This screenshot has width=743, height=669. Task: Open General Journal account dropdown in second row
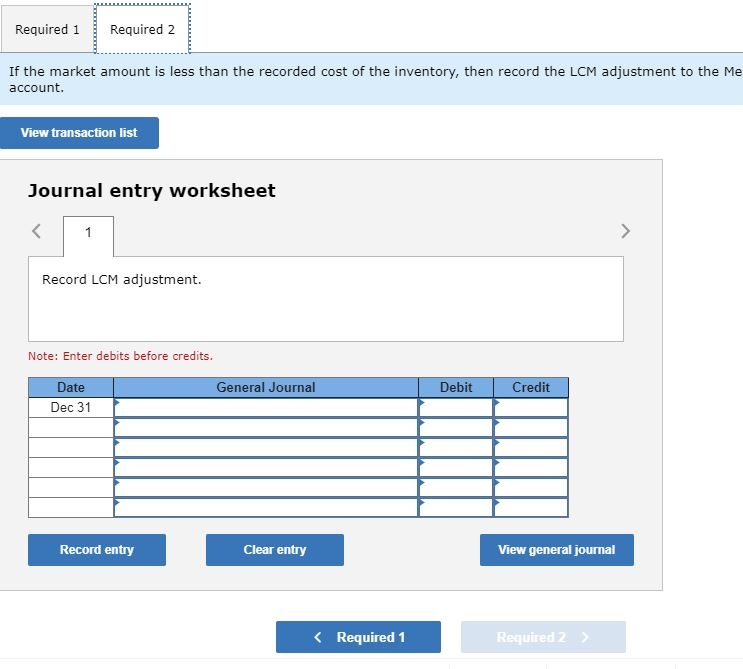coord(266,428)
